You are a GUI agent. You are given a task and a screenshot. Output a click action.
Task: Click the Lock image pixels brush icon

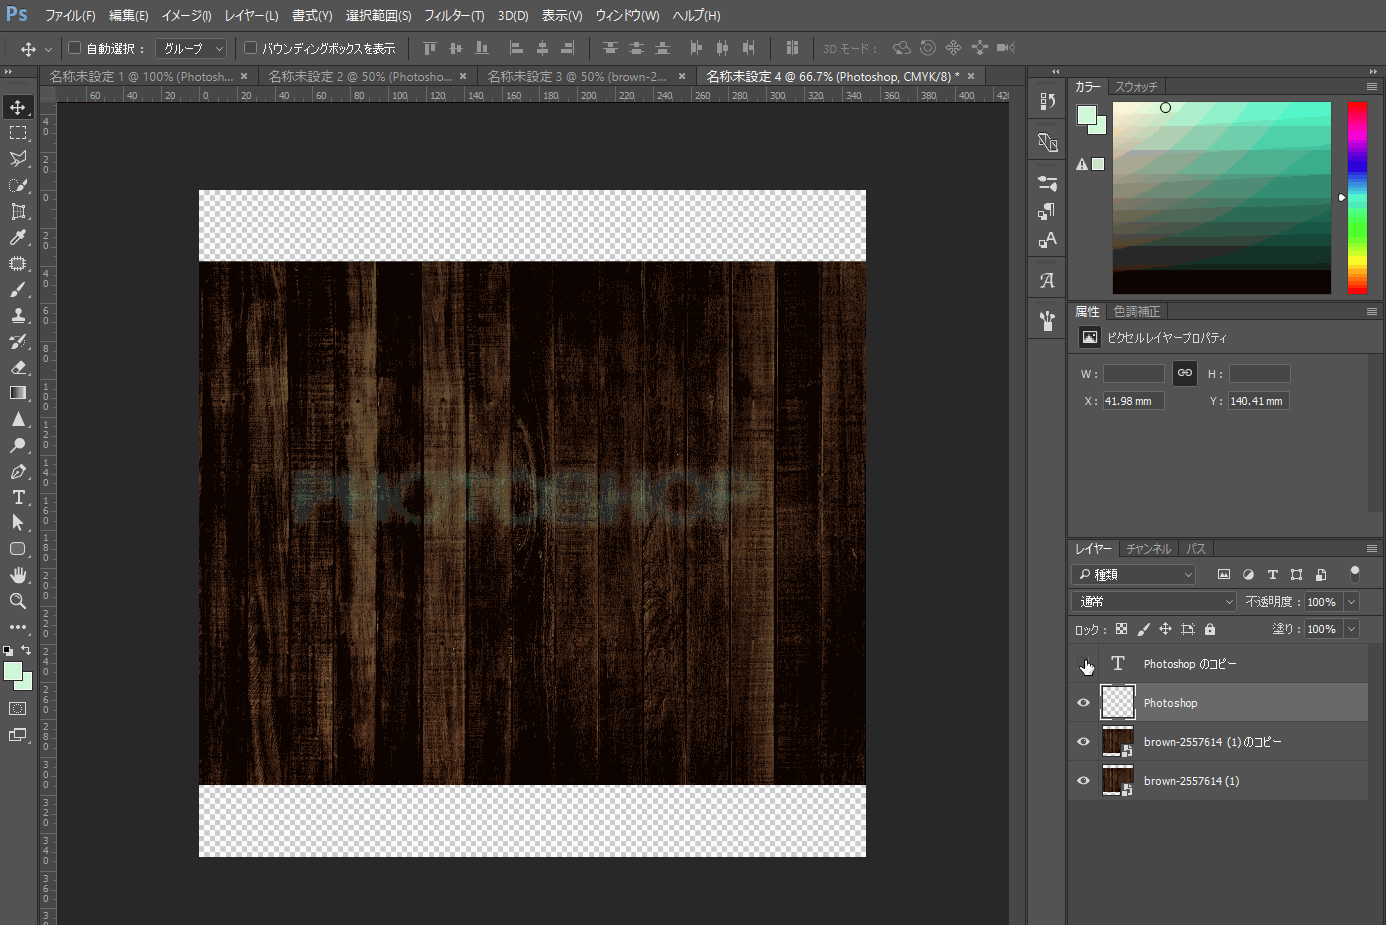1143,629
